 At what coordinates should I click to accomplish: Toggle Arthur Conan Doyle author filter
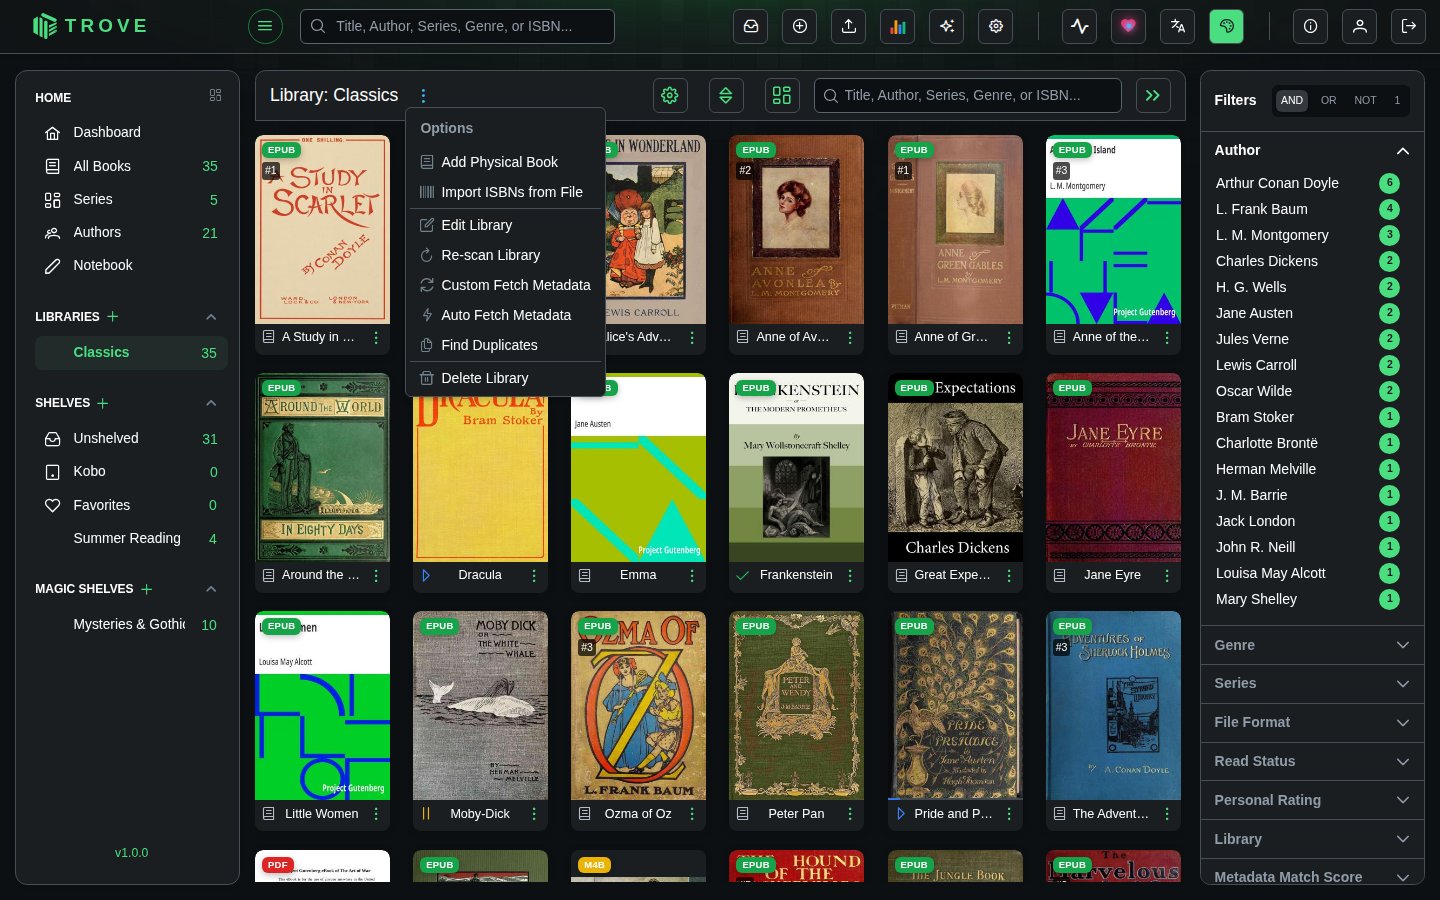[x=1307, y=183]
